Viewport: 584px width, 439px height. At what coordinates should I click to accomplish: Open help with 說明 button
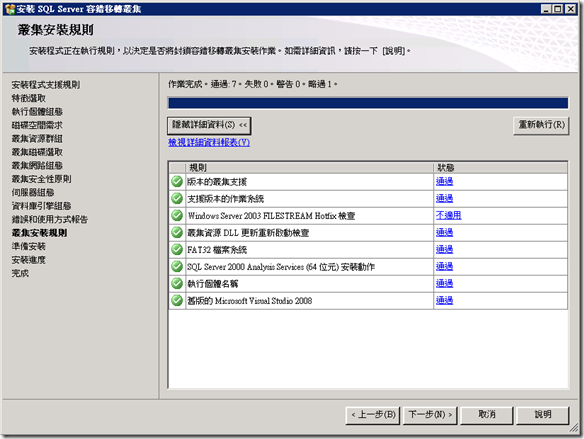[x=543, y=415]
